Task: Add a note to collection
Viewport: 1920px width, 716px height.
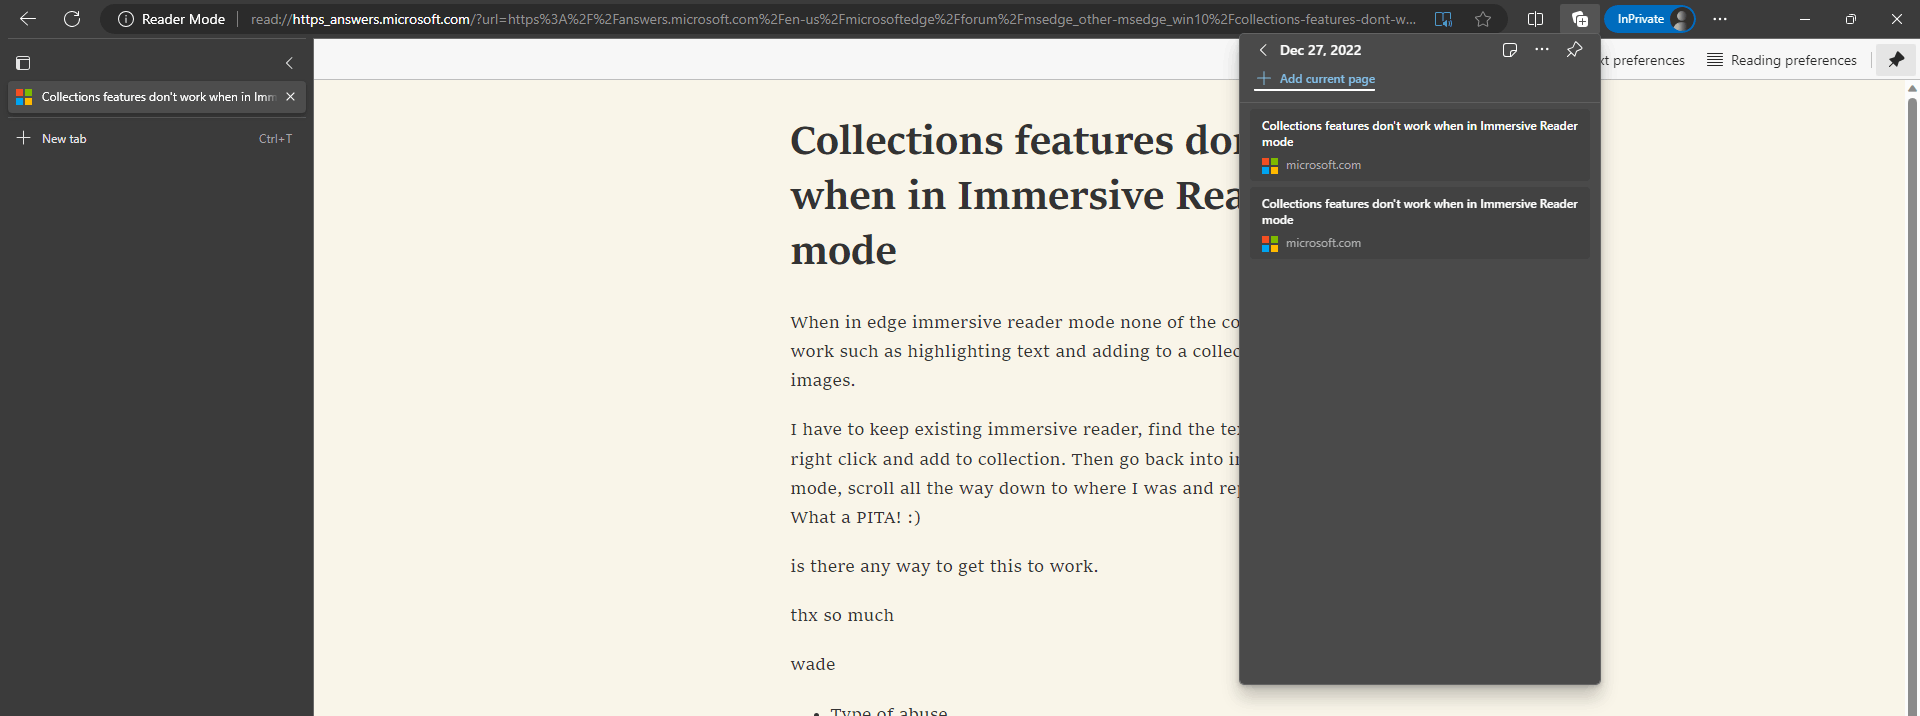Action: click(1510, 50)
